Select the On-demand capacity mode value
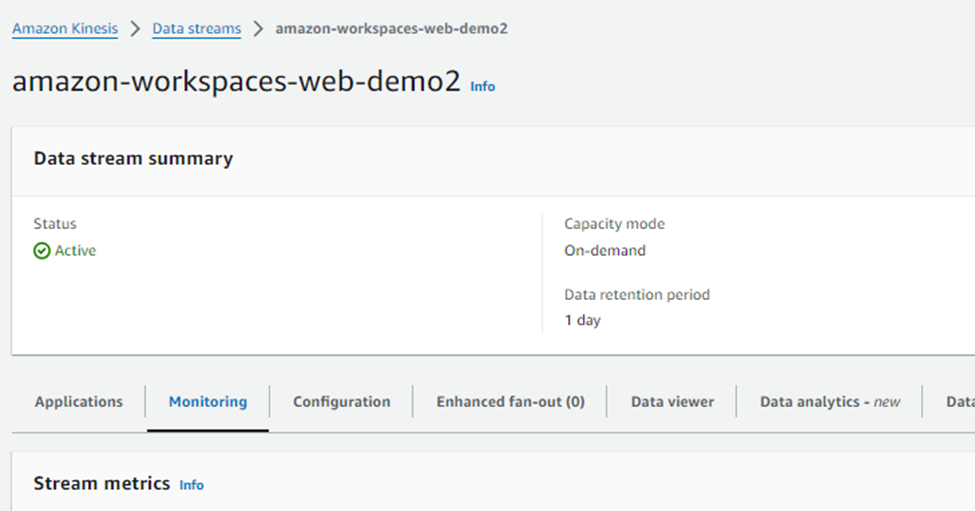The image size is (975, 511). click(x=604, y=251)
